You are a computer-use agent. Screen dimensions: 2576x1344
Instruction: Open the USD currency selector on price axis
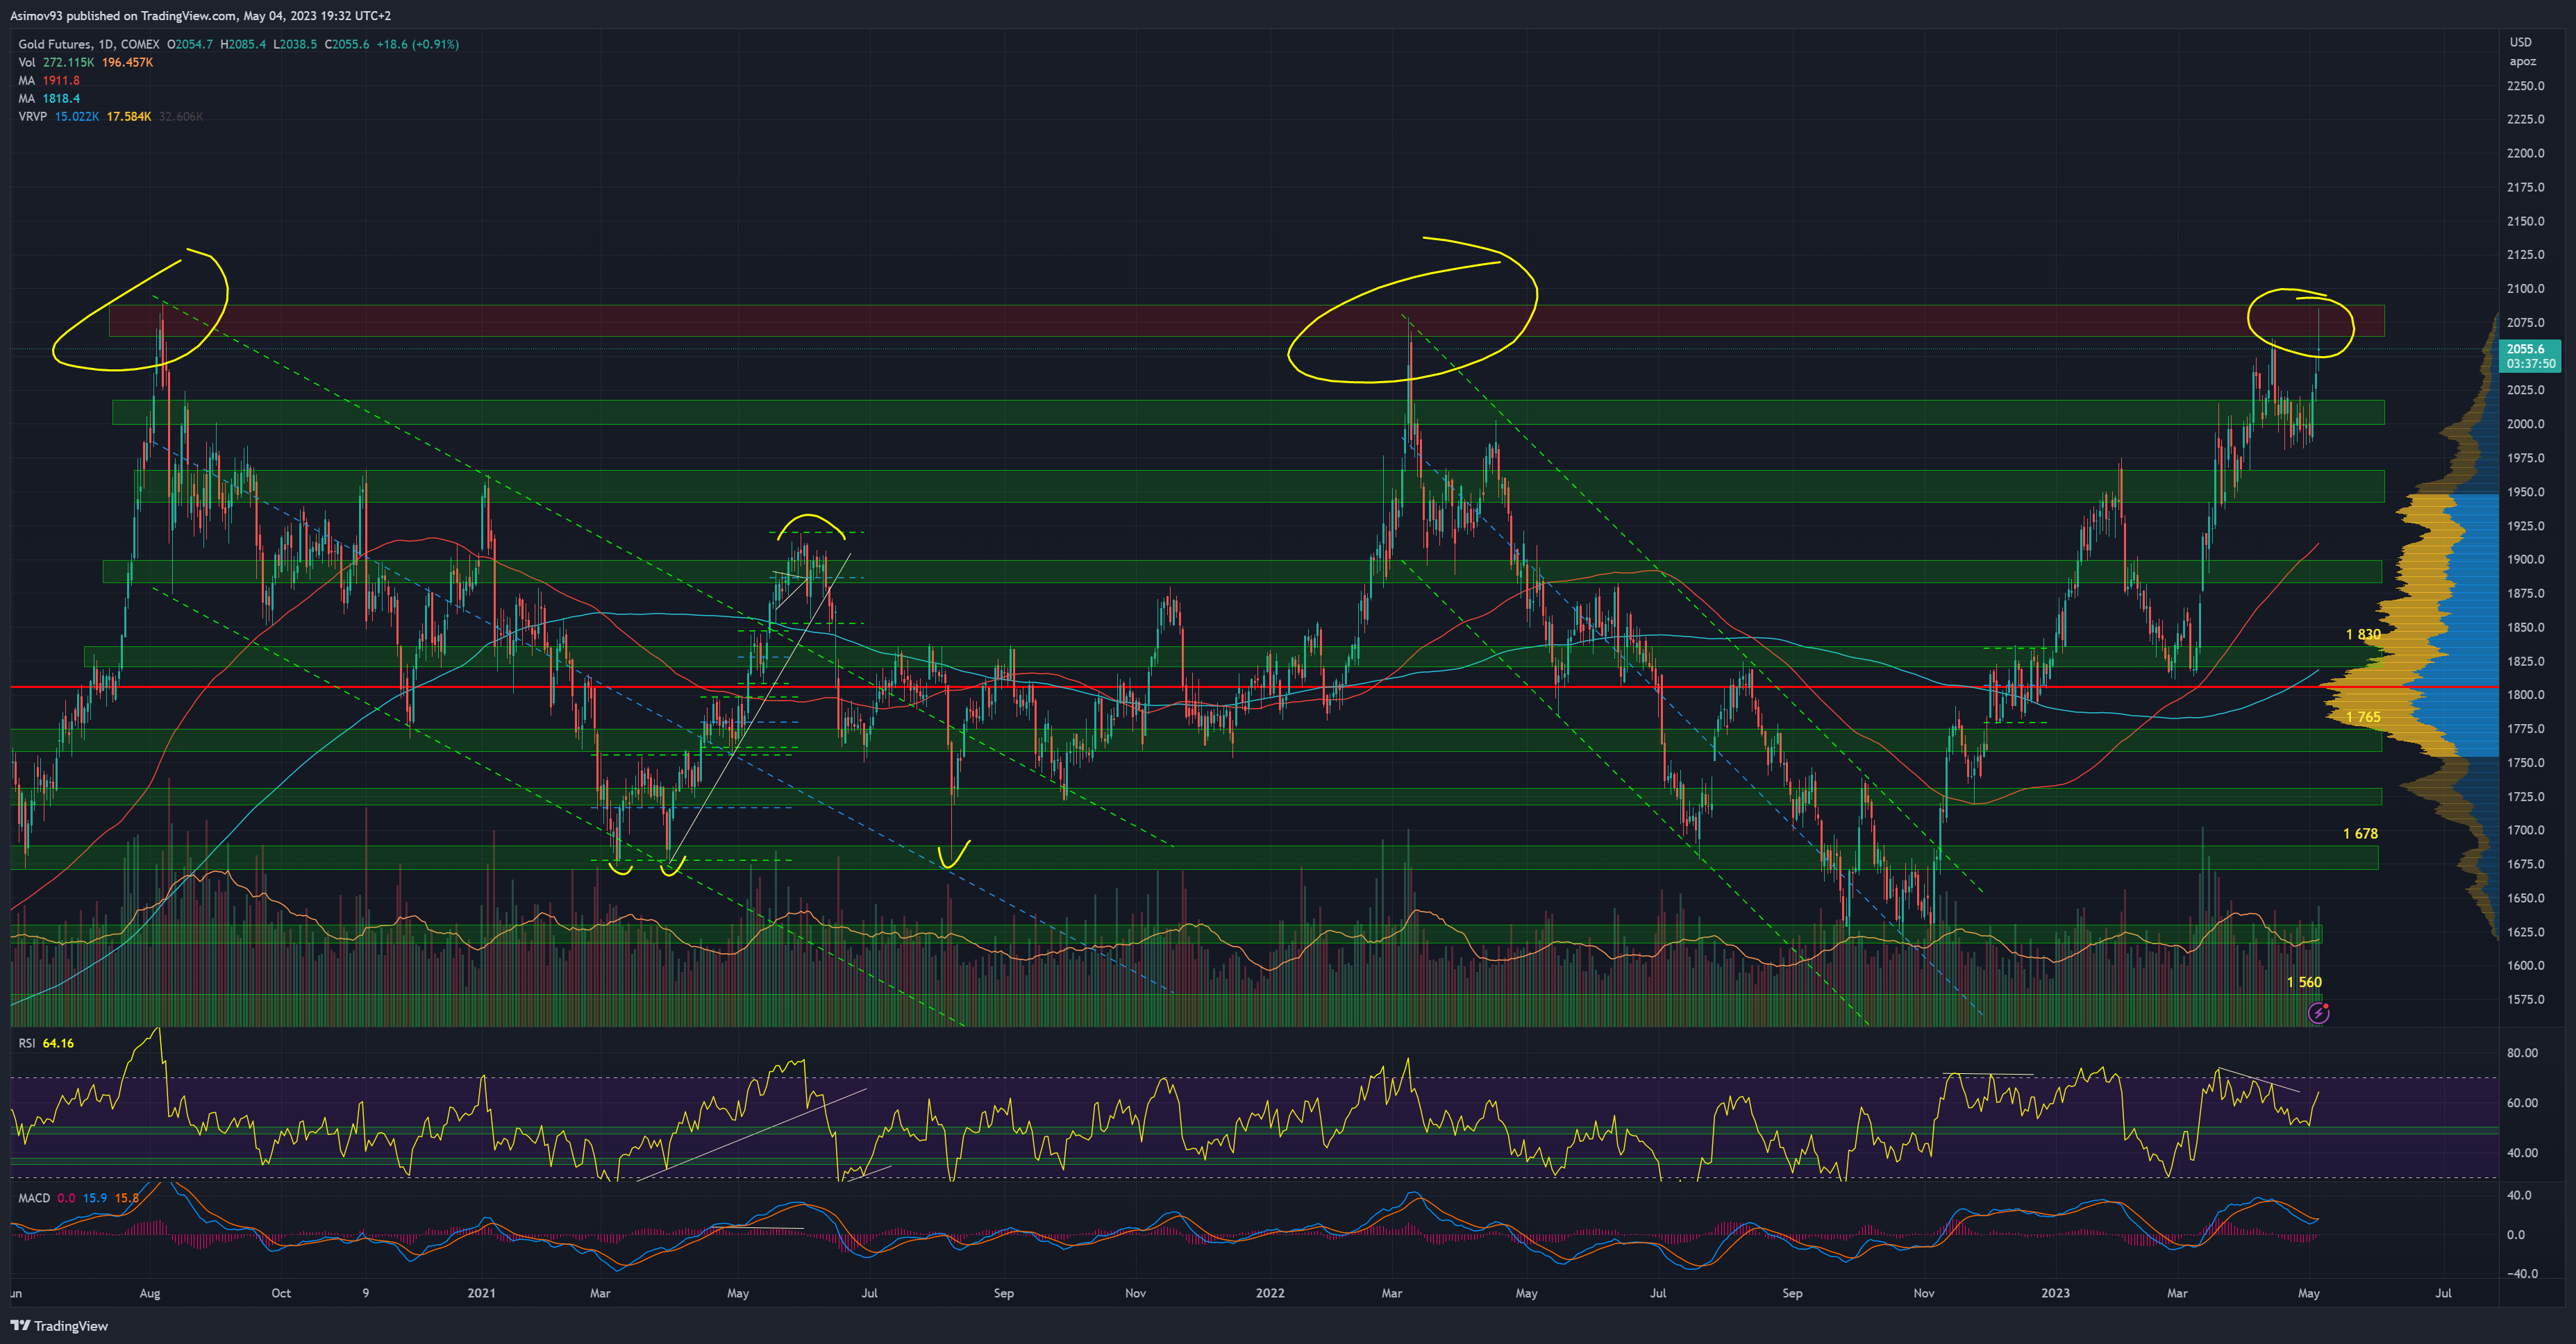[x=2520, y=42]
